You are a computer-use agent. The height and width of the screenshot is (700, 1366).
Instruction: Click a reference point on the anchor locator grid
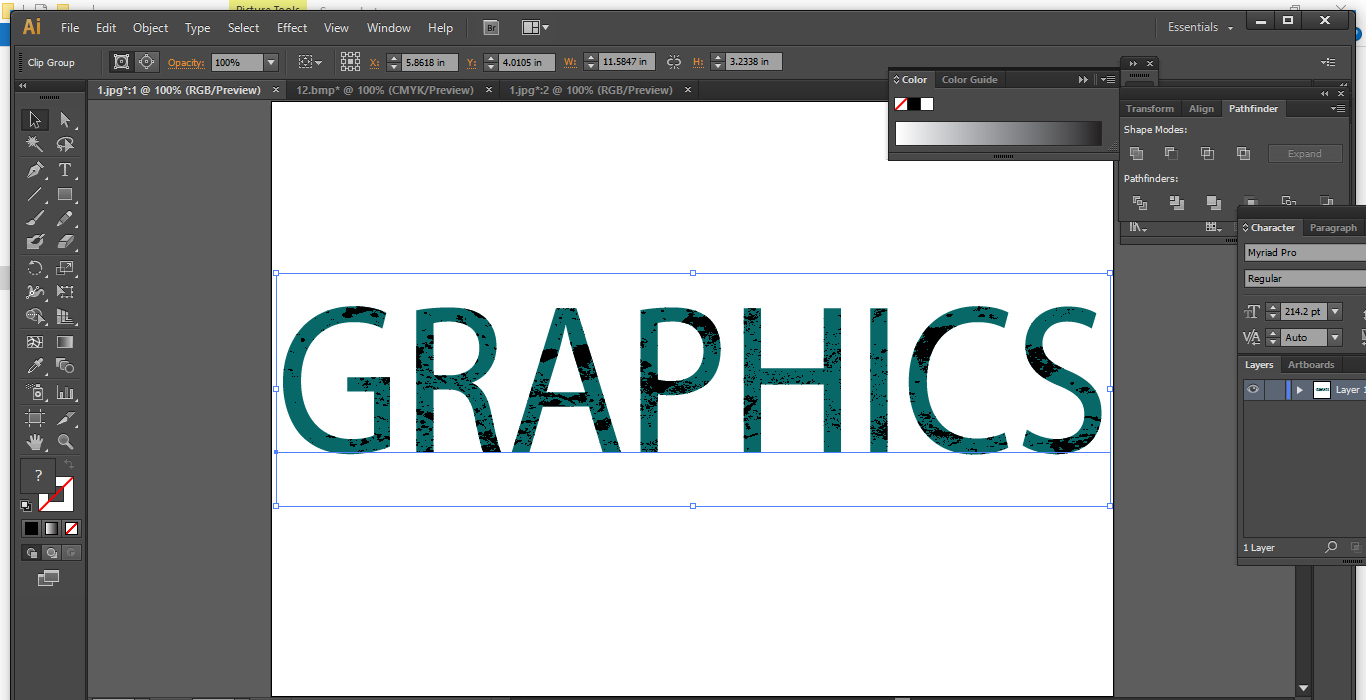[350, 61]
